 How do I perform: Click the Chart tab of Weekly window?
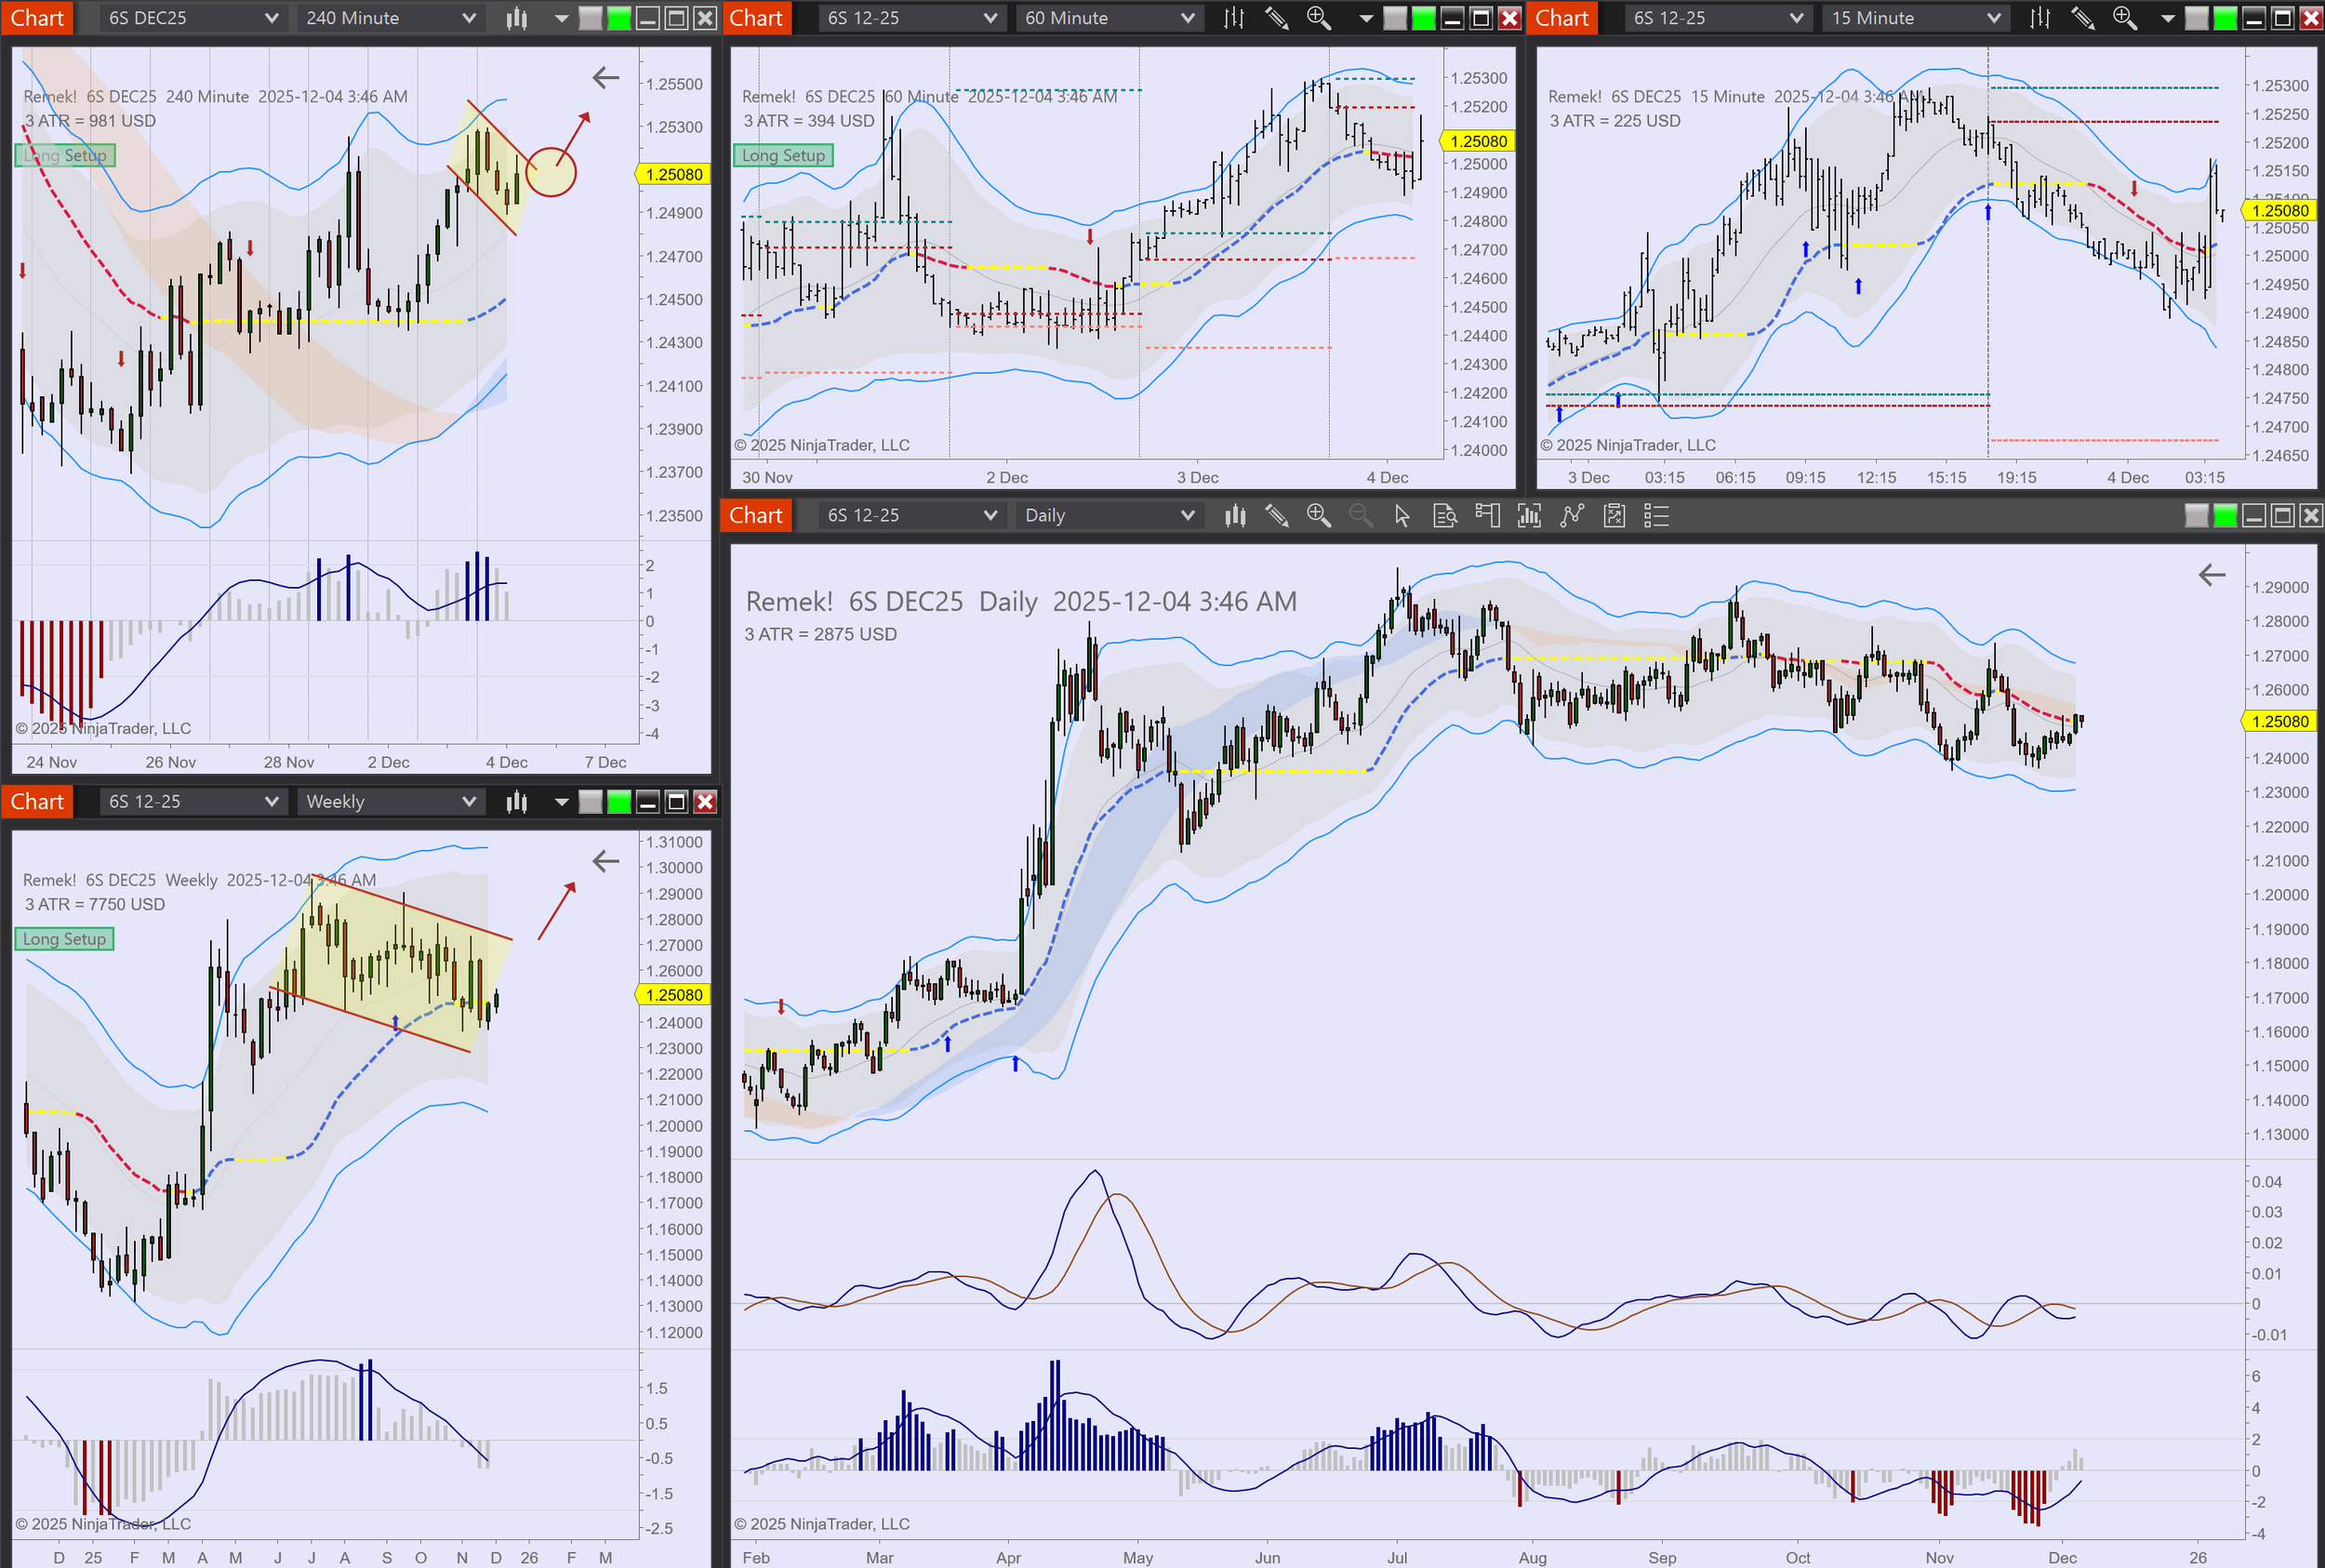pyautogui.click(x=37, y=801)
